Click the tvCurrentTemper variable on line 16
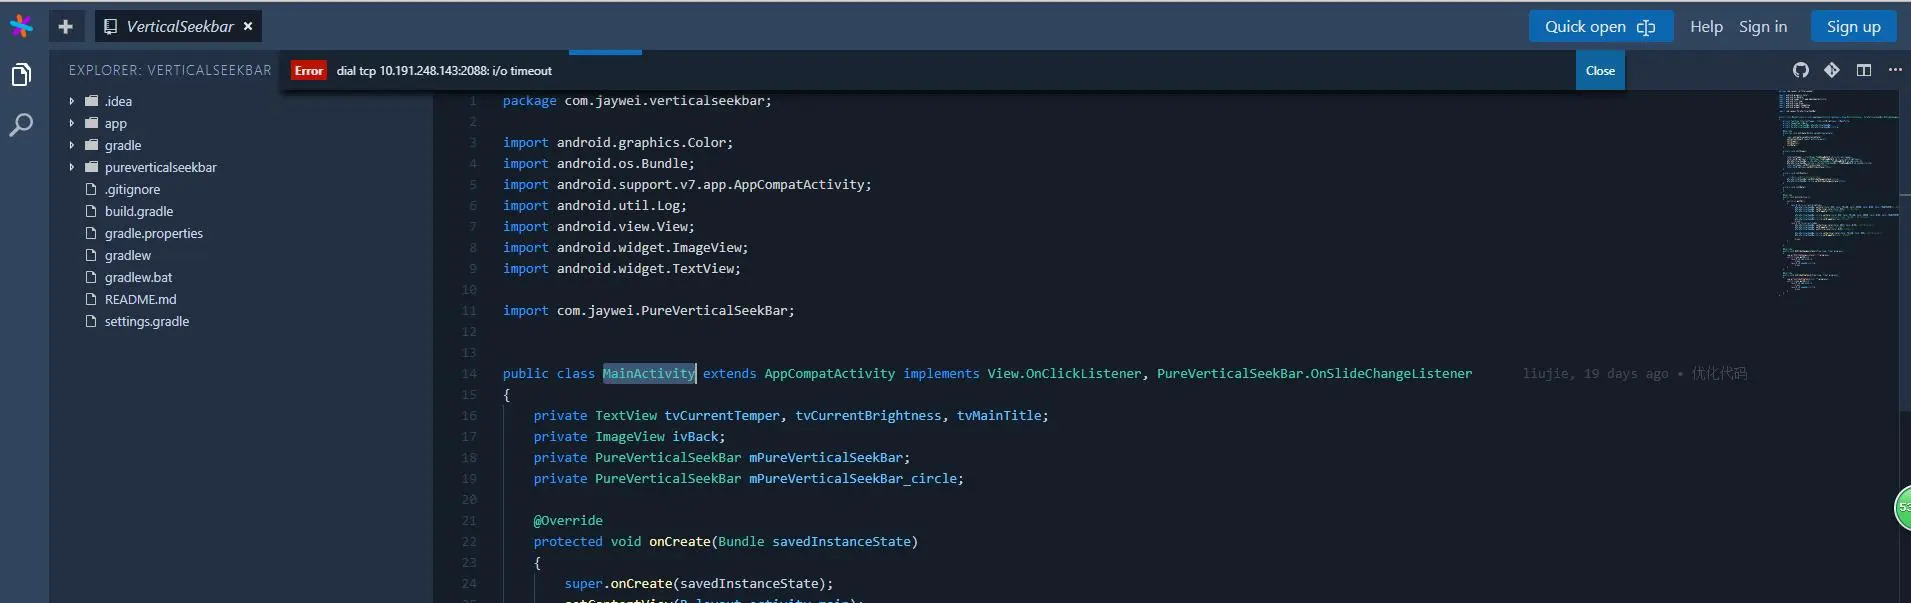Viewport: 1911px width, 603px height. 722,416
